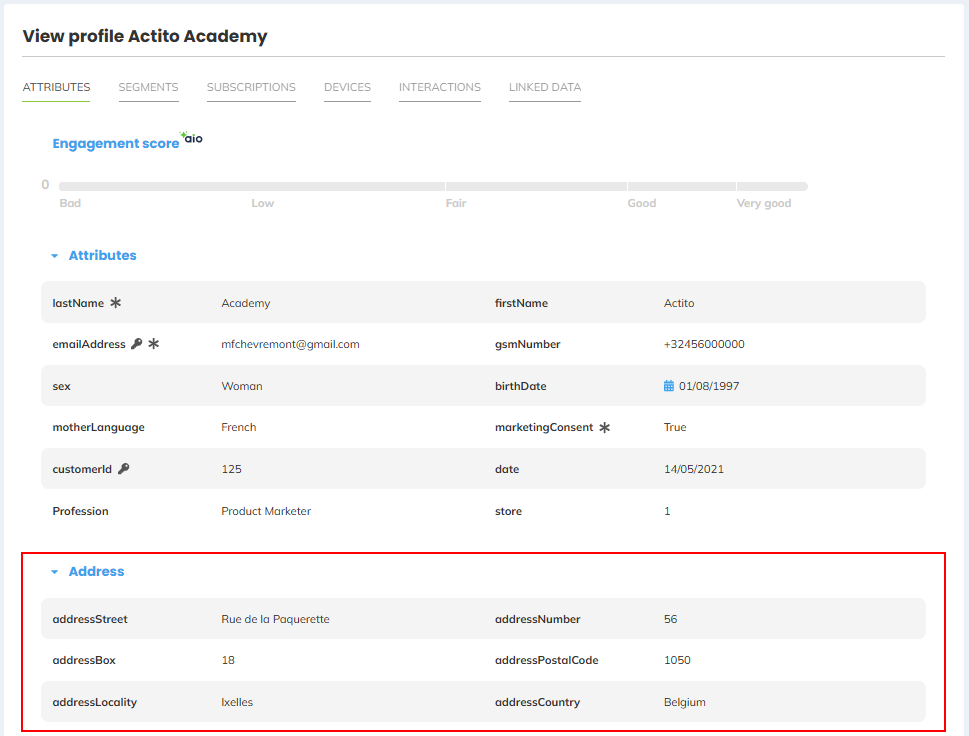Click the 'Fair' scale label
This screenshot has height=736, width=969.
click(x=456, y=203)
